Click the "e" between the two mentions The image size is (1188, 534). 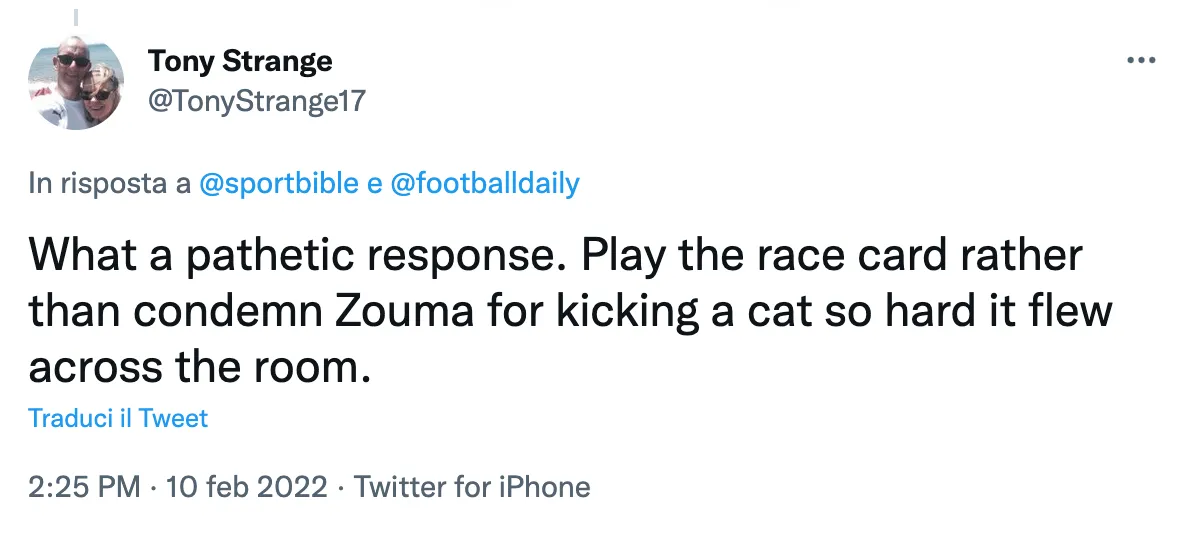point(375,184)
